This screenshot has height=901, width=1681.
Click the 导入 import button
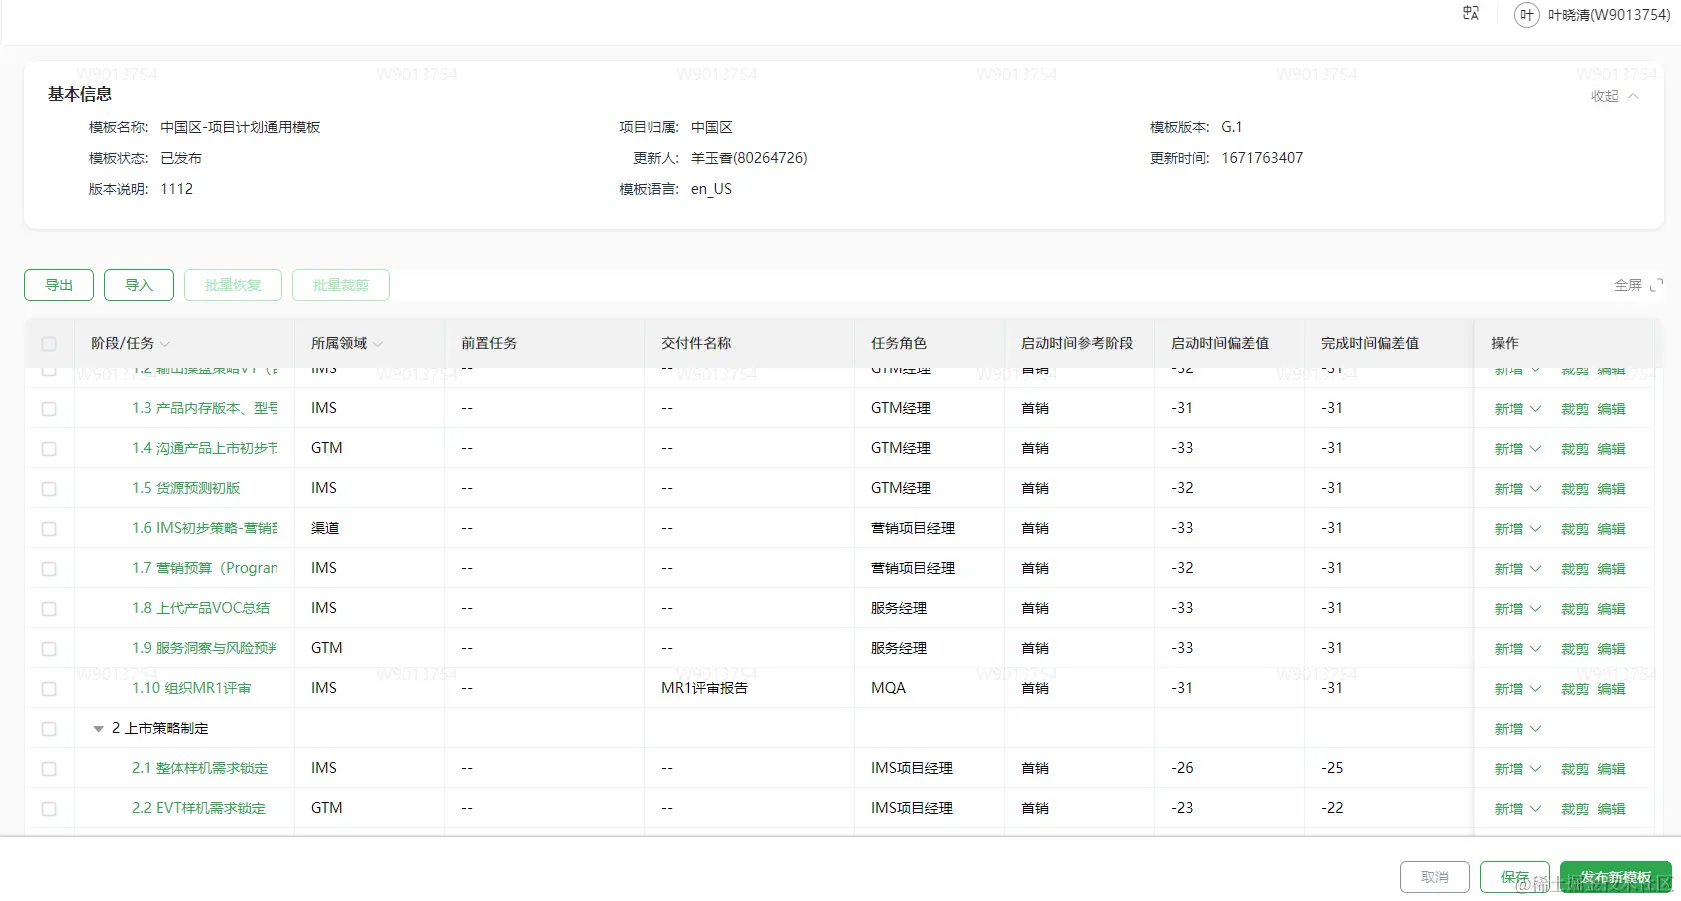coord(139,285)
